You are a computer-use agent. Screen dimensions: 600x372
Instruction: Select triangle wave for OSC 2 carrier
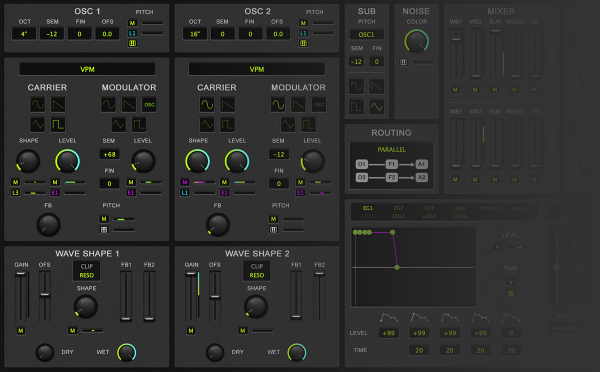(207, 124)
